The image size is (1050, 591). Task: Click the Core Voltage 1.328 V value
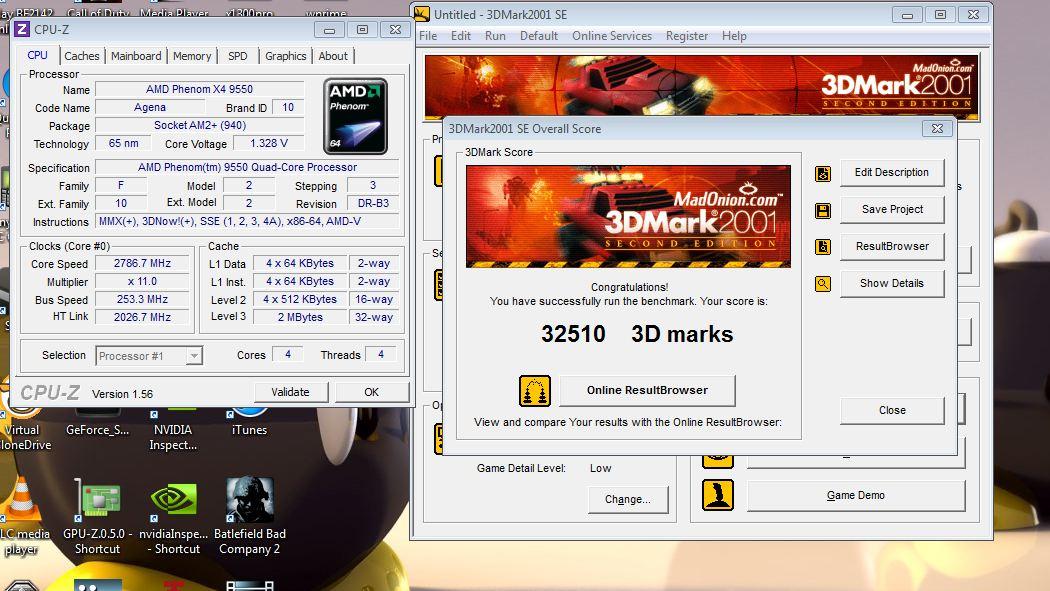coord(269,143)
